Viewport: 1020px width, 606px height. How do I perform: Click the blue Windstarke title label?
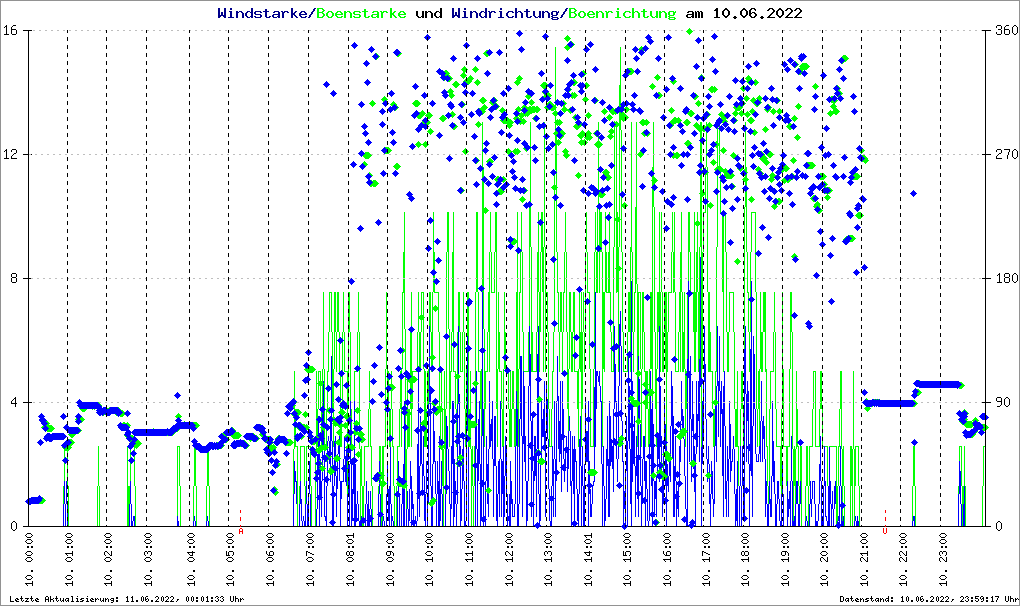click(x=264, y=14)
